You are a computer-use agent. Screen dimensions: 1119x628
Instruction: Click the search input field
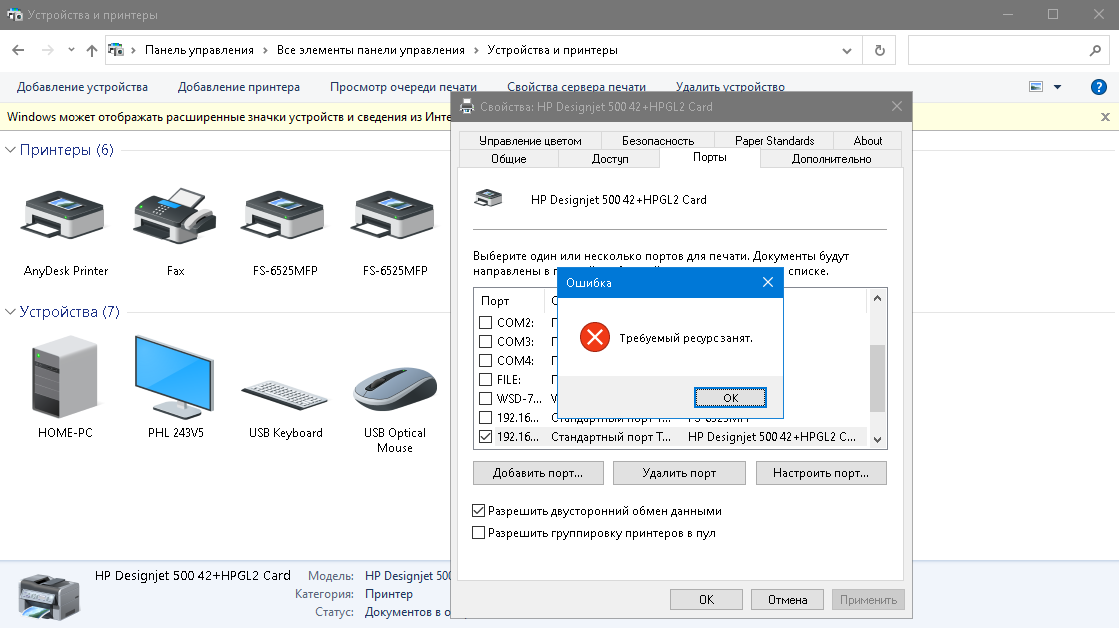coord(1000,50)
